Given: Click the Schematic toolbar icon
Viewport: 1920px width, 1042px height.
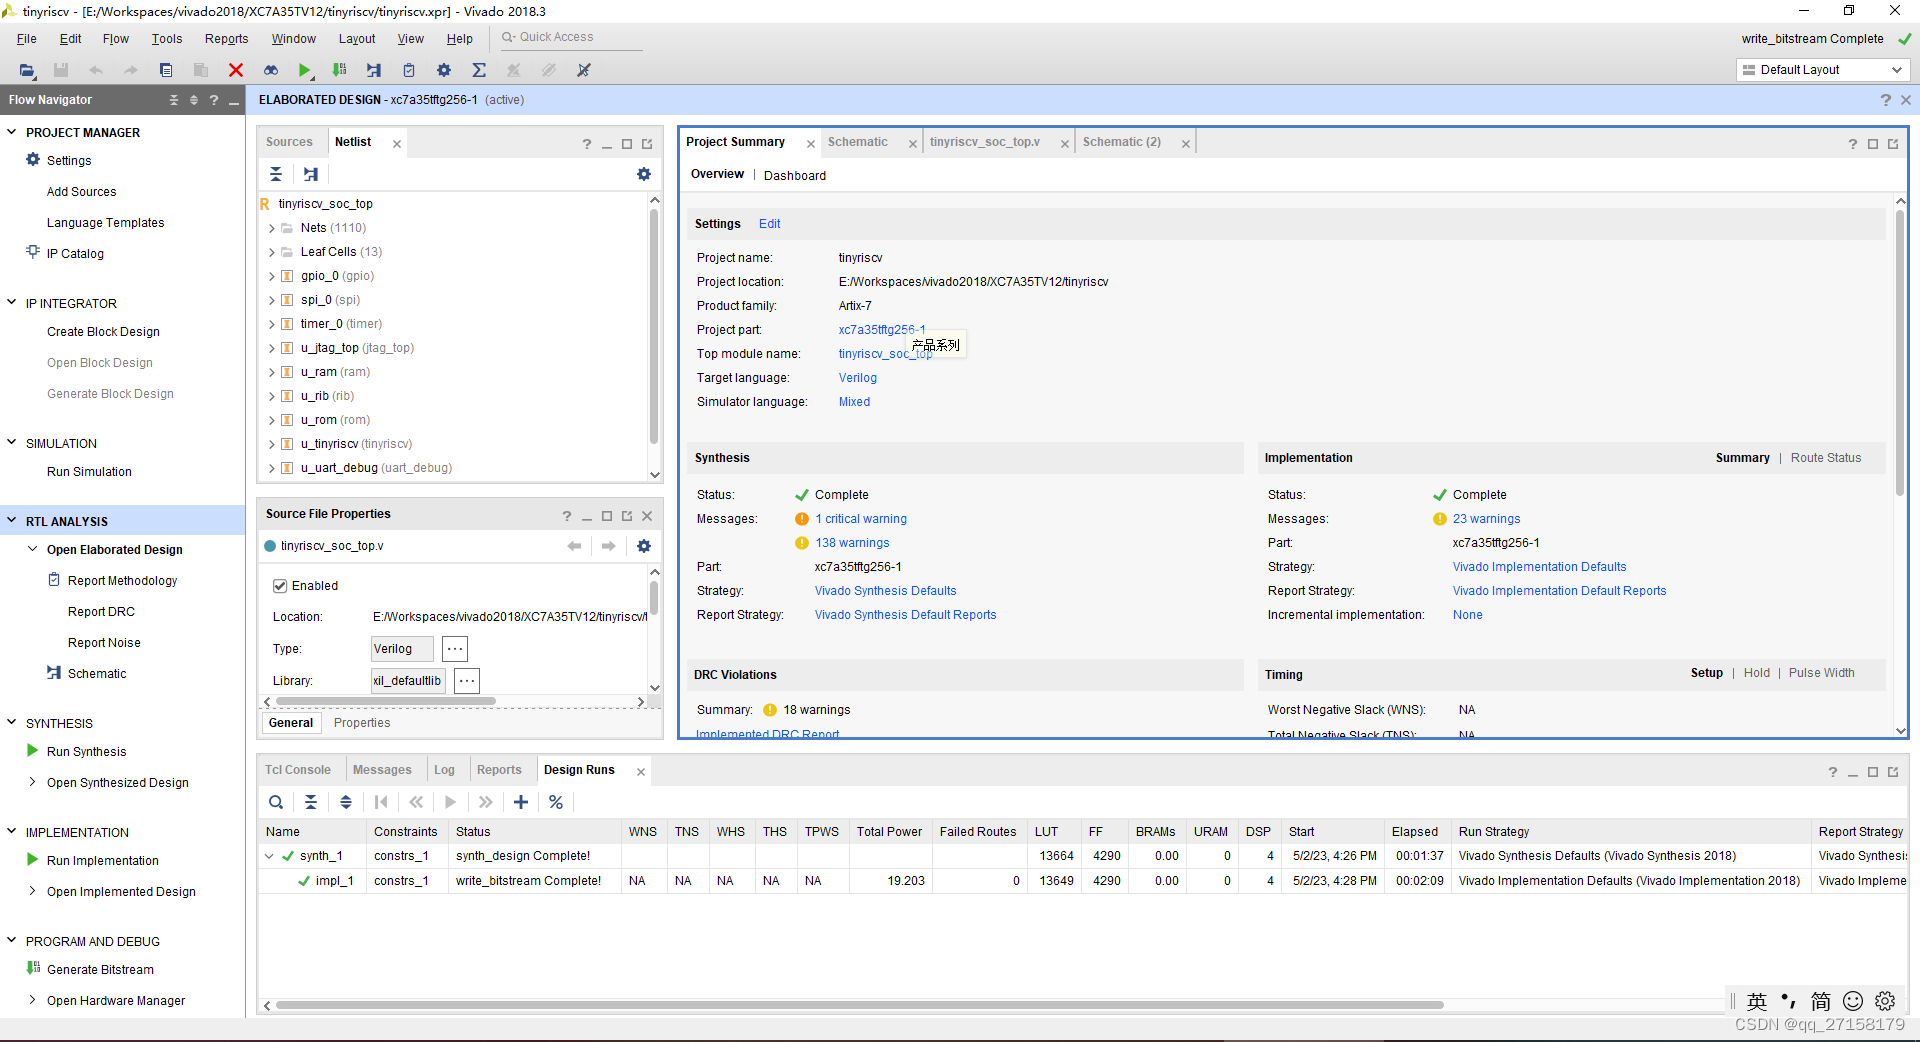Looking at the screenshot, I should (x=374, y=70).
